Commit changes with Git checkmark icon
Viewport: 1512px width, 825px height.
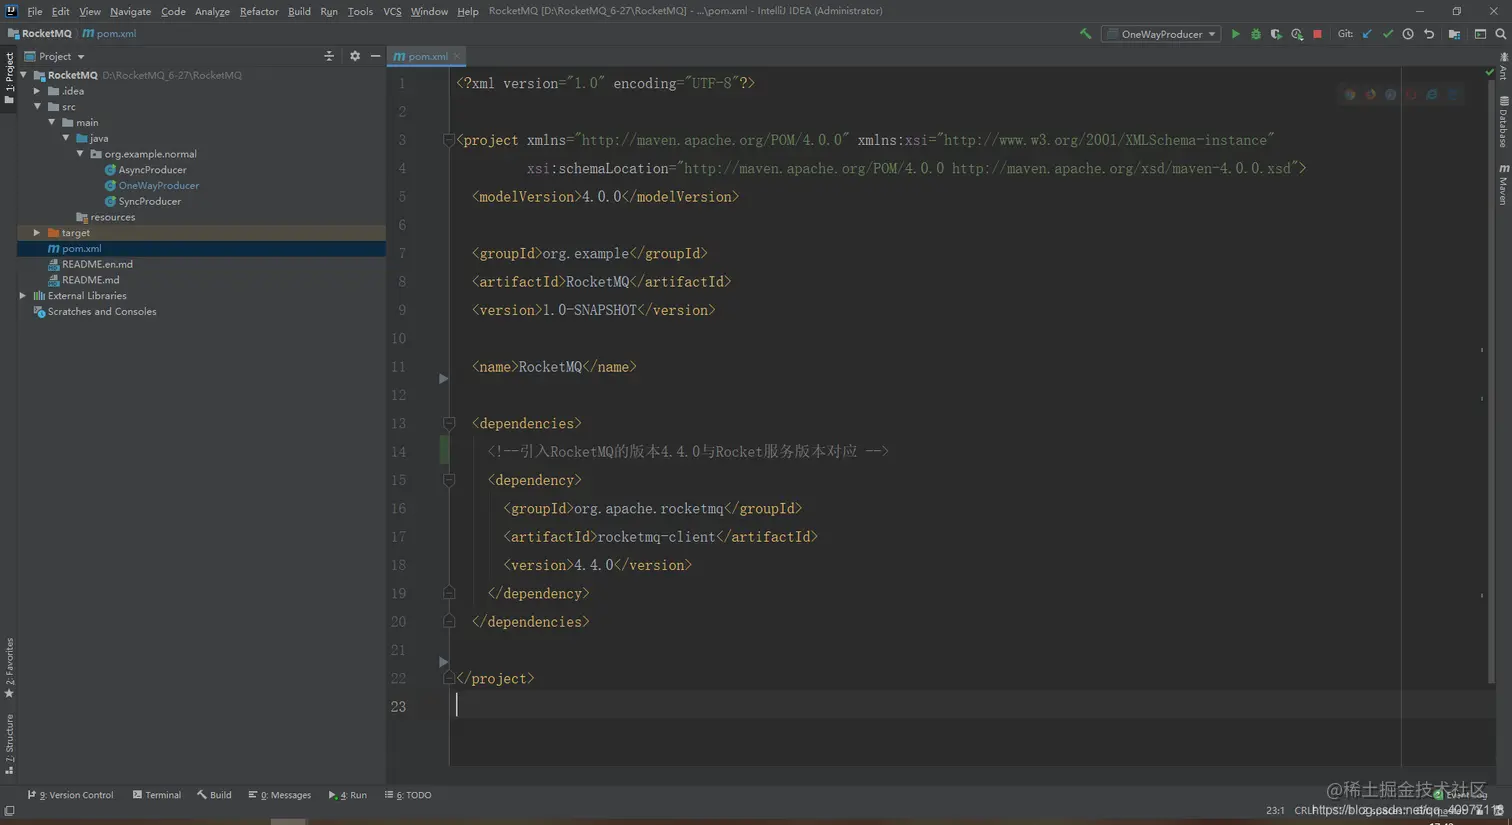pos(1388,34)
